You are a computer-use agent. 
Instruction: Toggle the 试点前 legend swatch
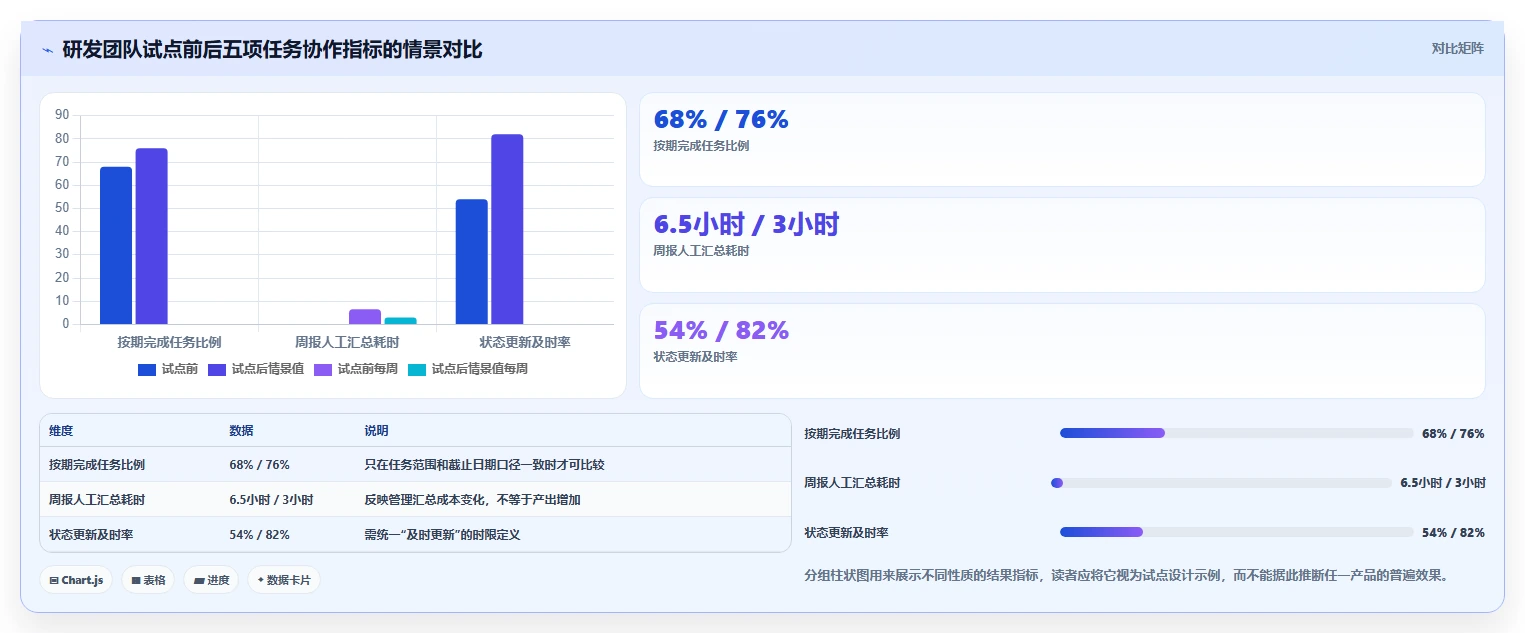point(147,369)
